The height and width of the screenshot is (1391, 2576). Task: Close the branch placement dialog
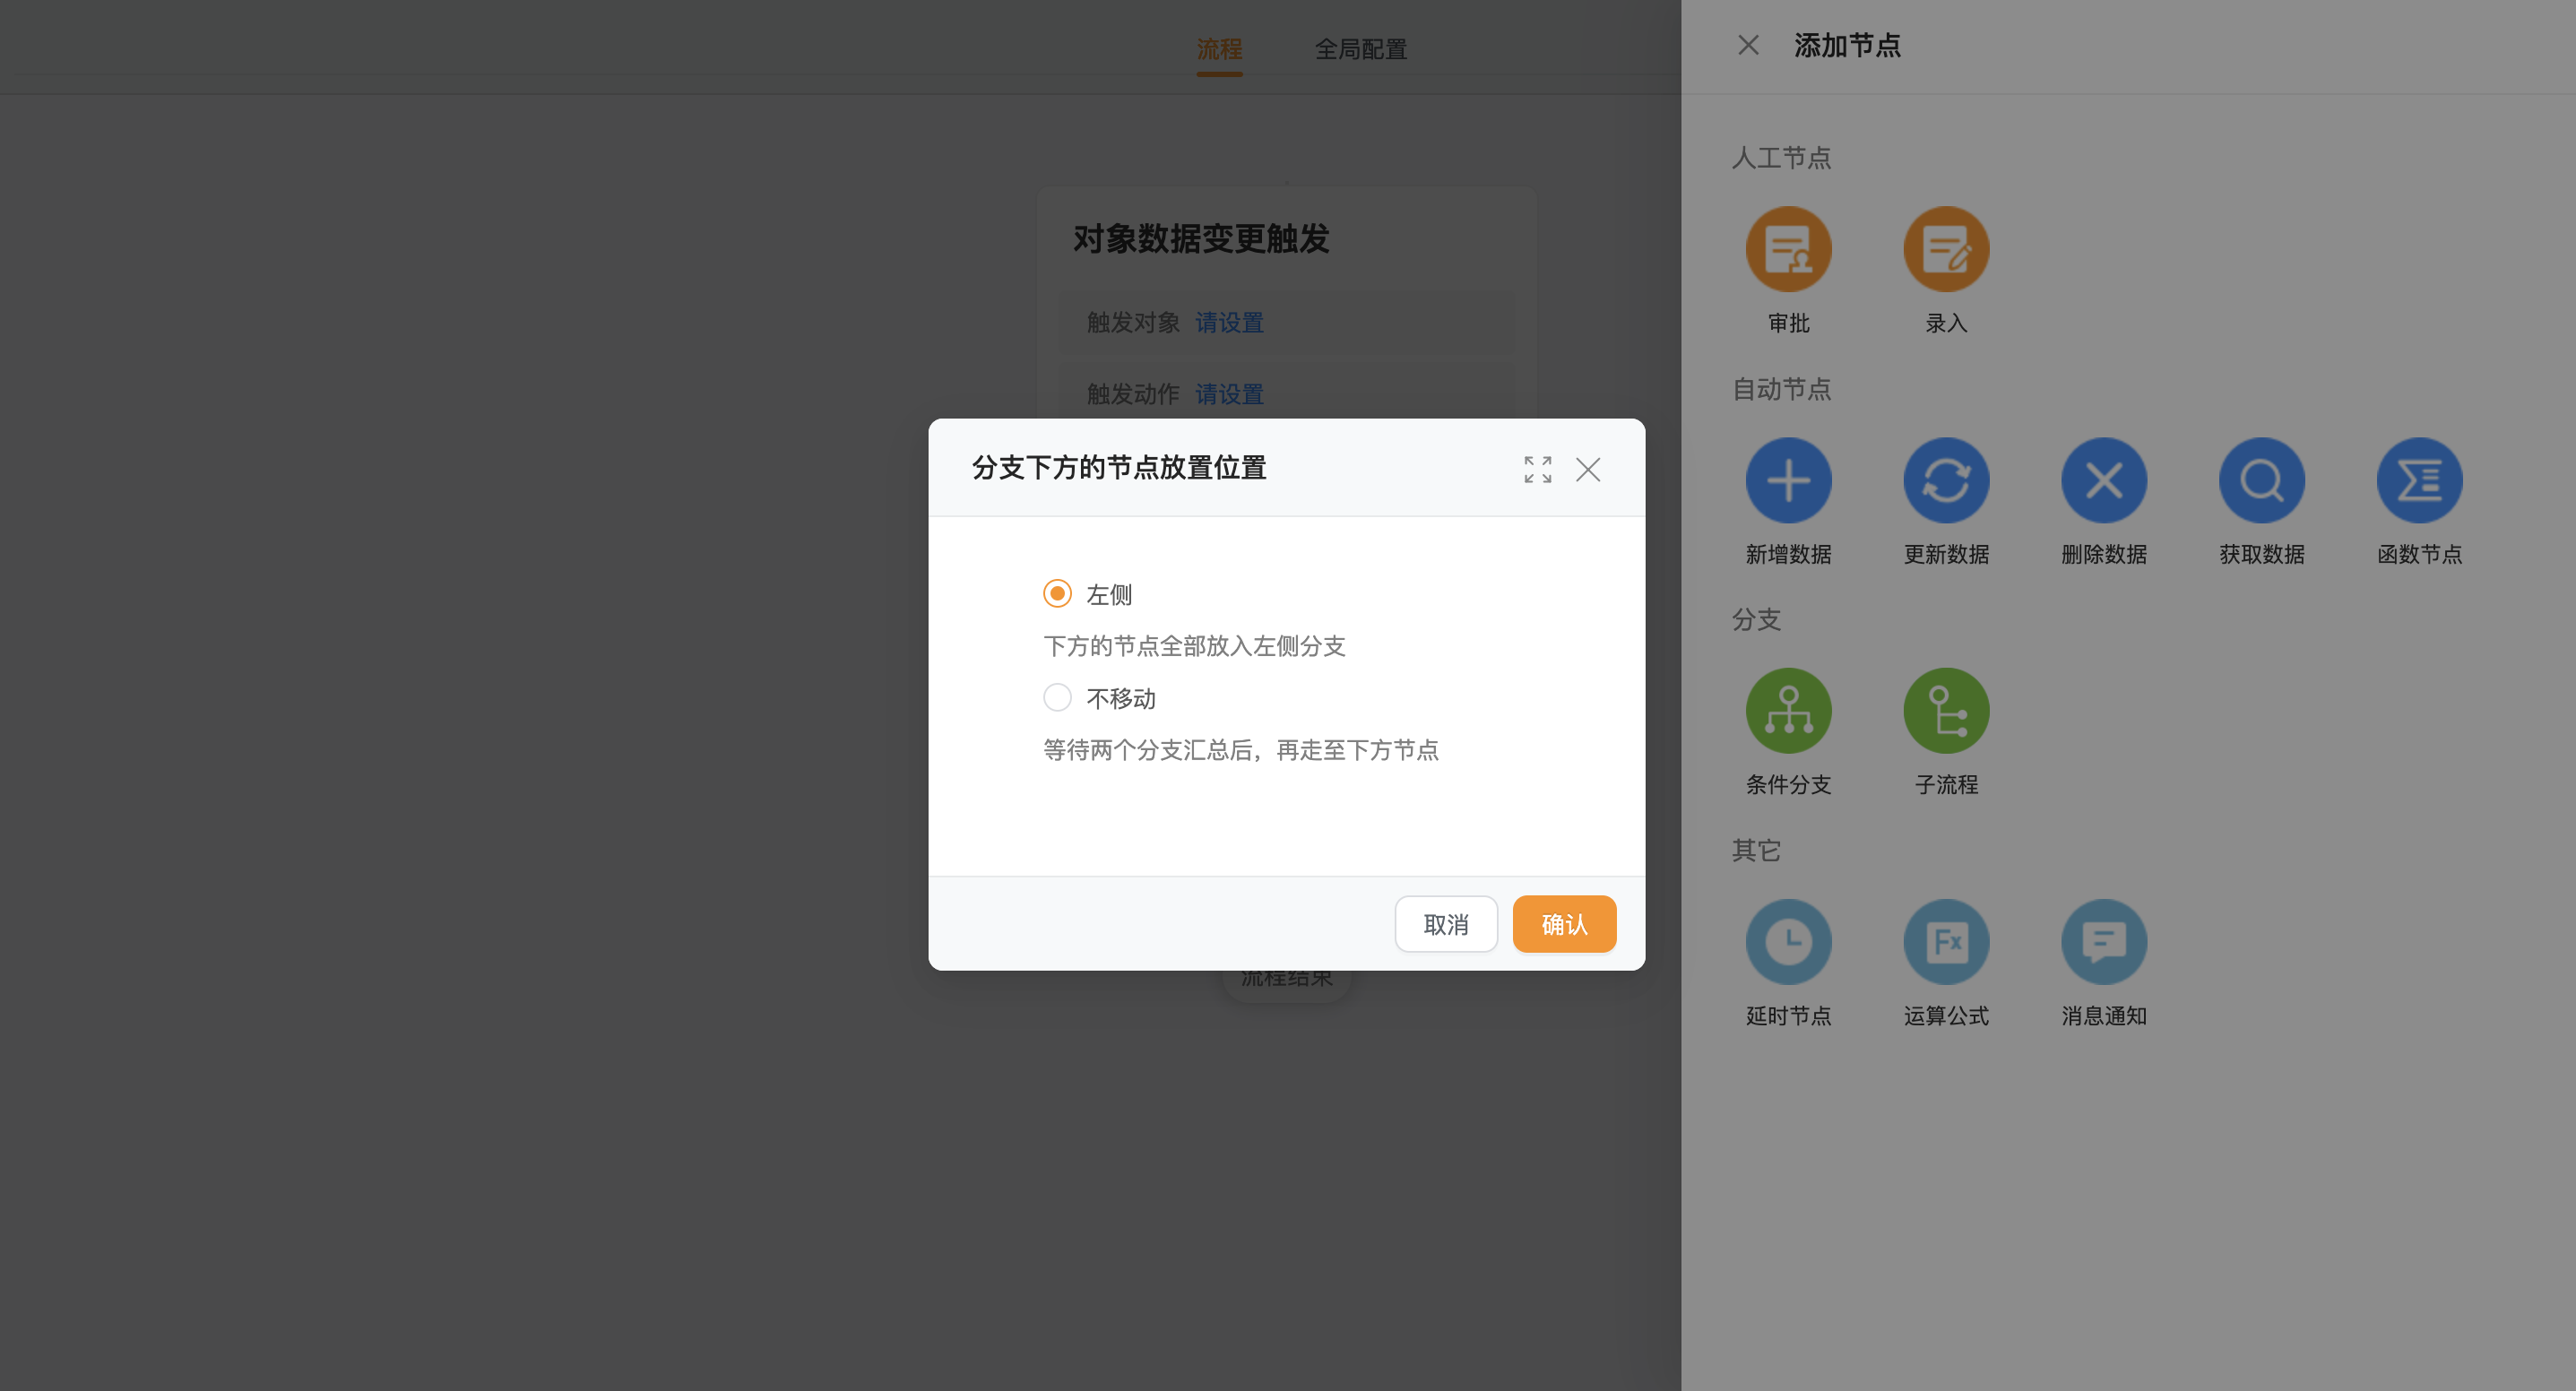point(1588,469)
